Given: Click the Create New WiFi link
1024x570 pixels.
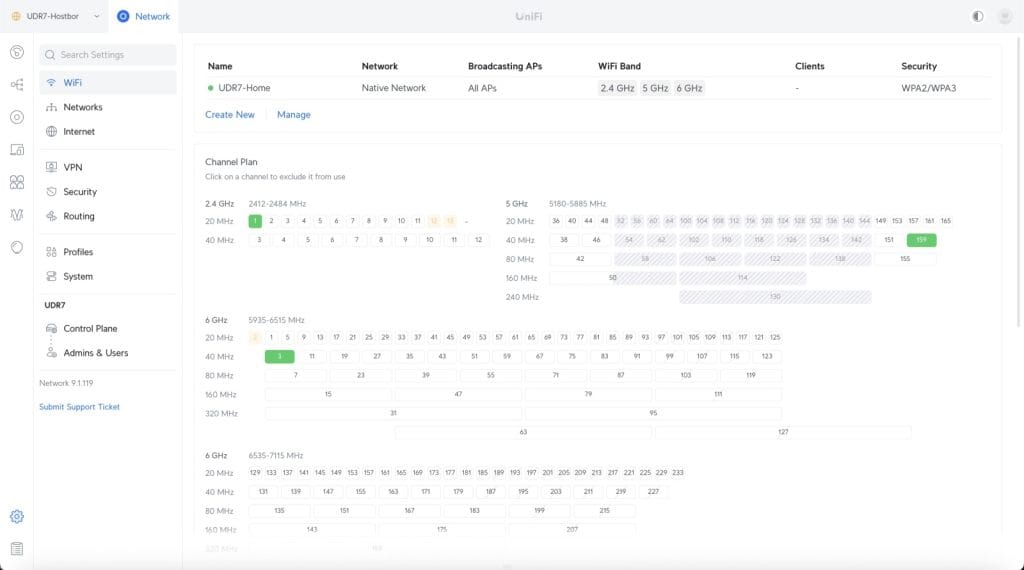Looking at the screenshot, I should pyautogui.click(x=230, y=115).
